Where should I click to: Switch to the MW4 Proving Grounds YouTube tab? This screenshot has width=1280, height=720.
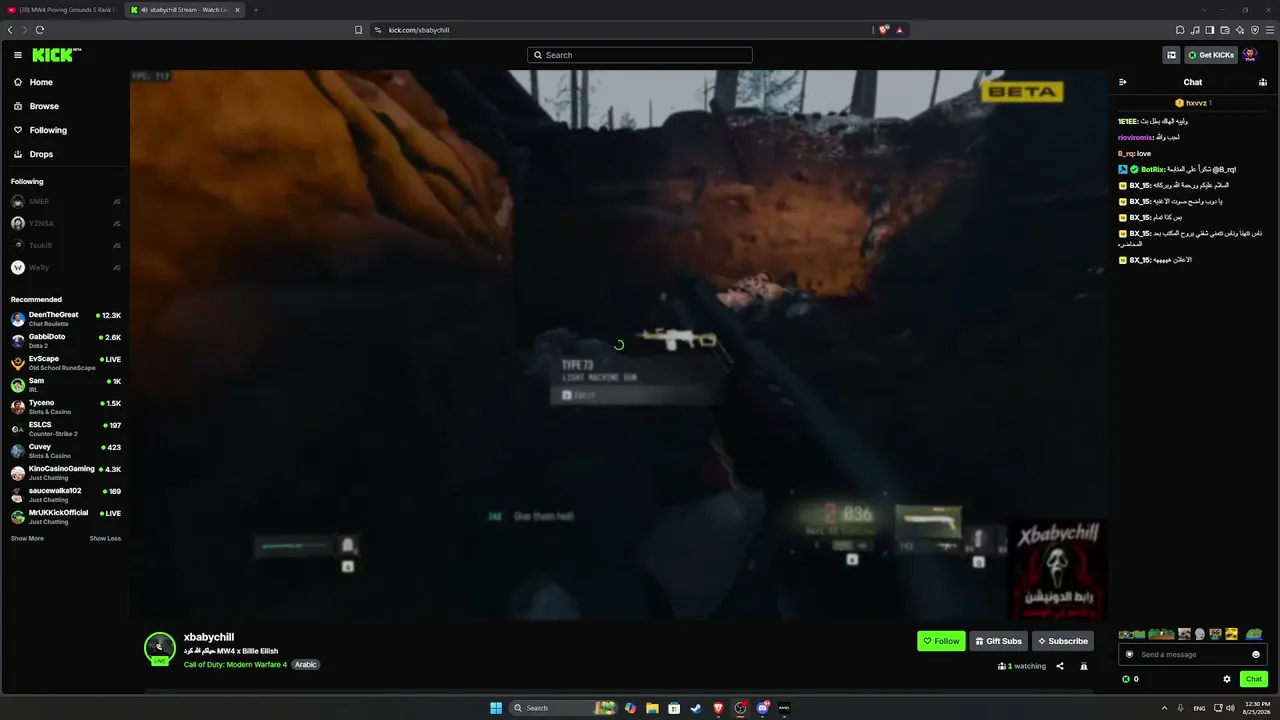pos(62,10)
